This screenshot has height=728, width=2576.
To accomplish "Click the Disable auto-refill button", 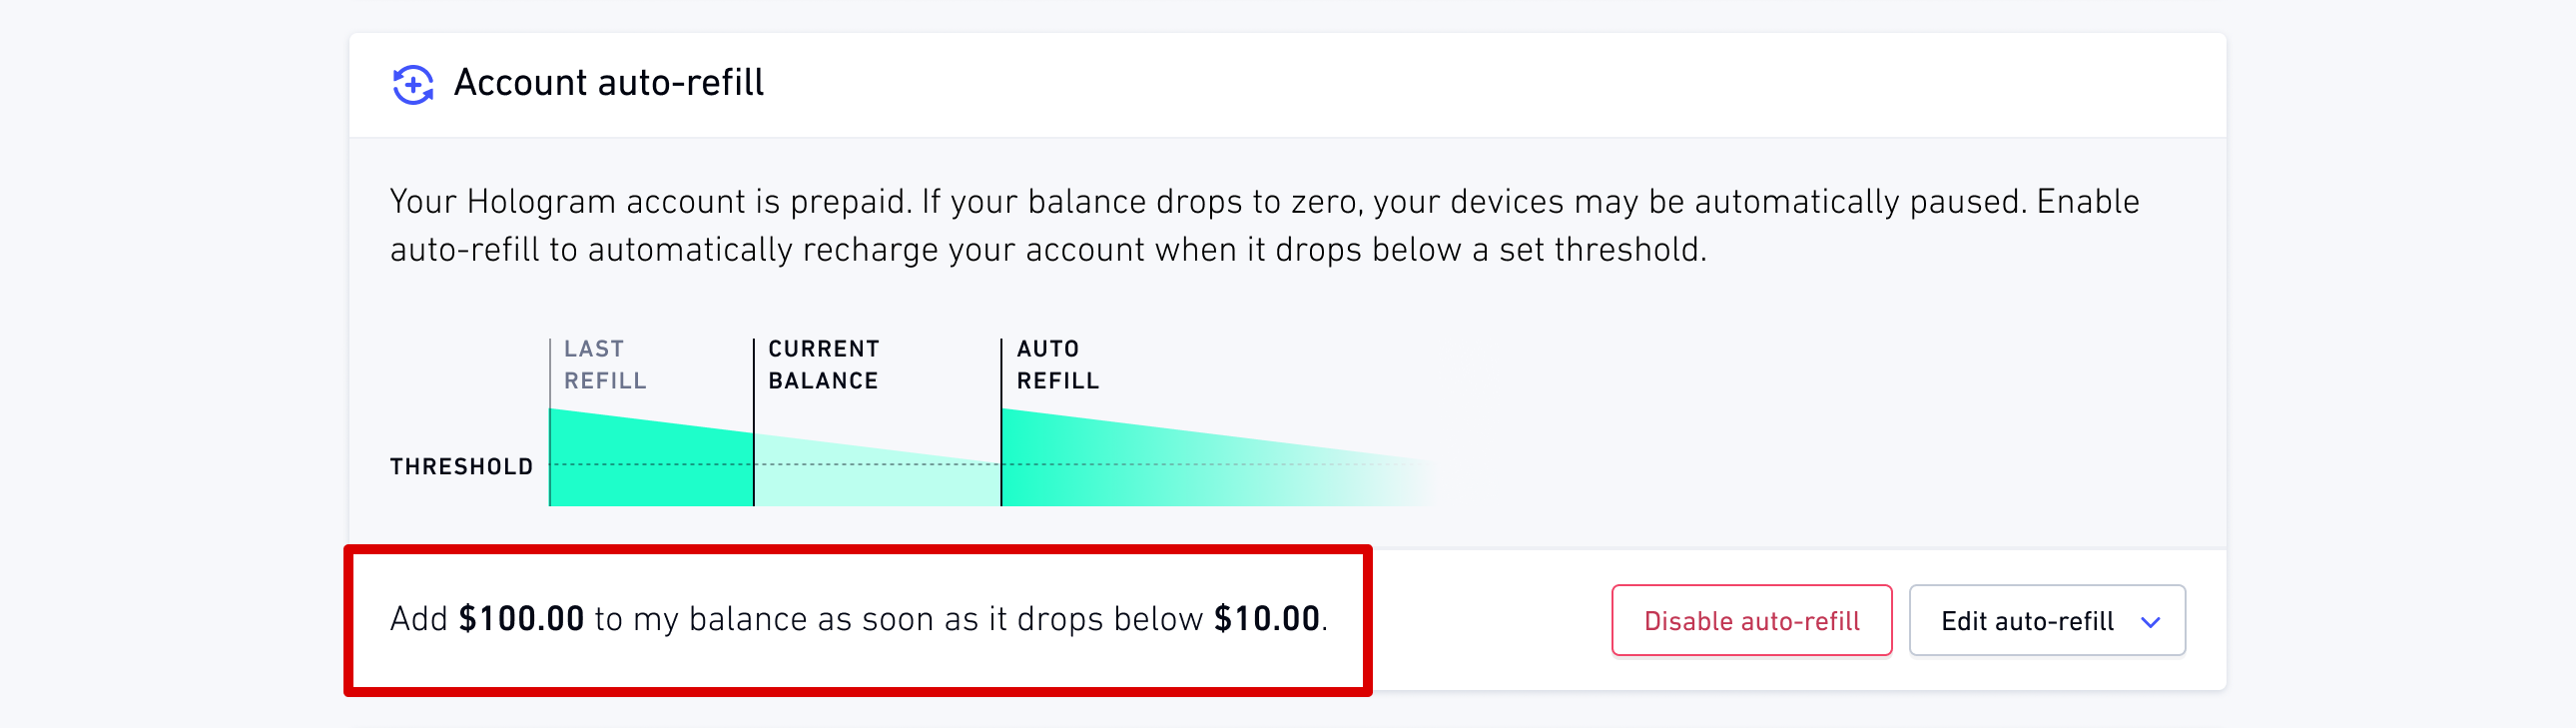I will tap(1751, 621).
